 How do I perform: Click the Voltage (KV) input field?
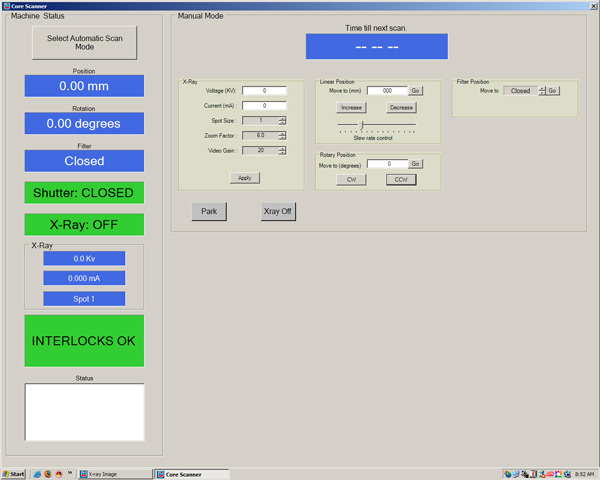(264, 91)
